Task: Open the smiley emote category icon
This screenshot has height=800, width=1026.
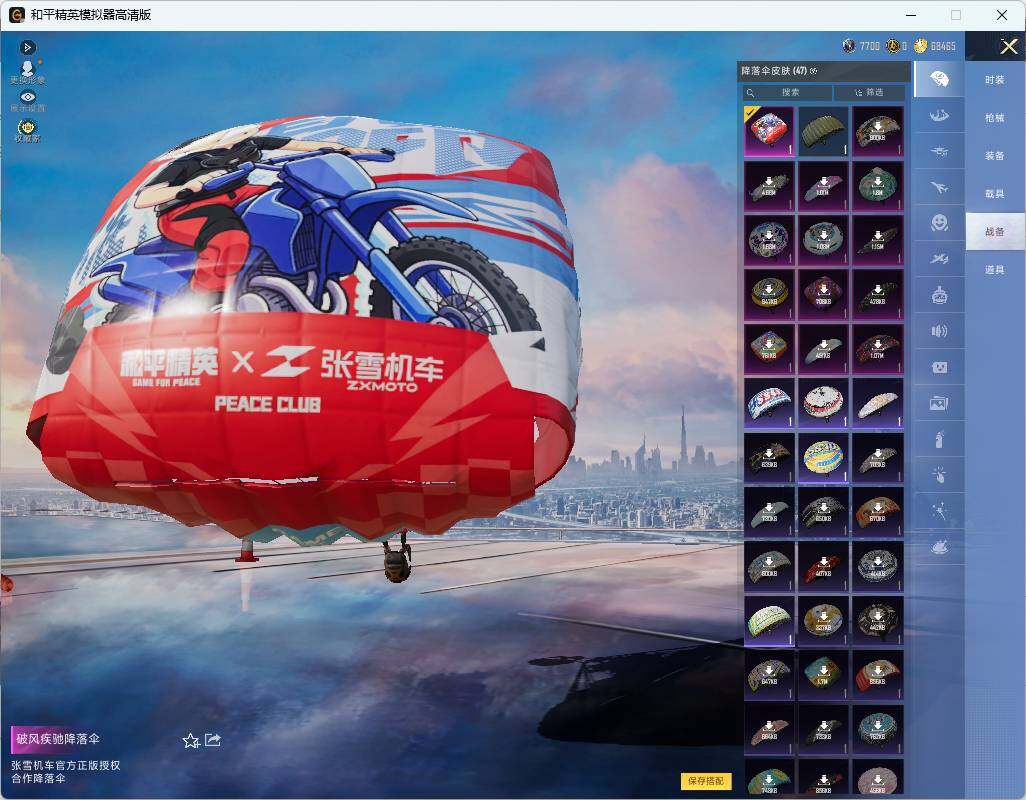Action: click(x=939, y=223)
